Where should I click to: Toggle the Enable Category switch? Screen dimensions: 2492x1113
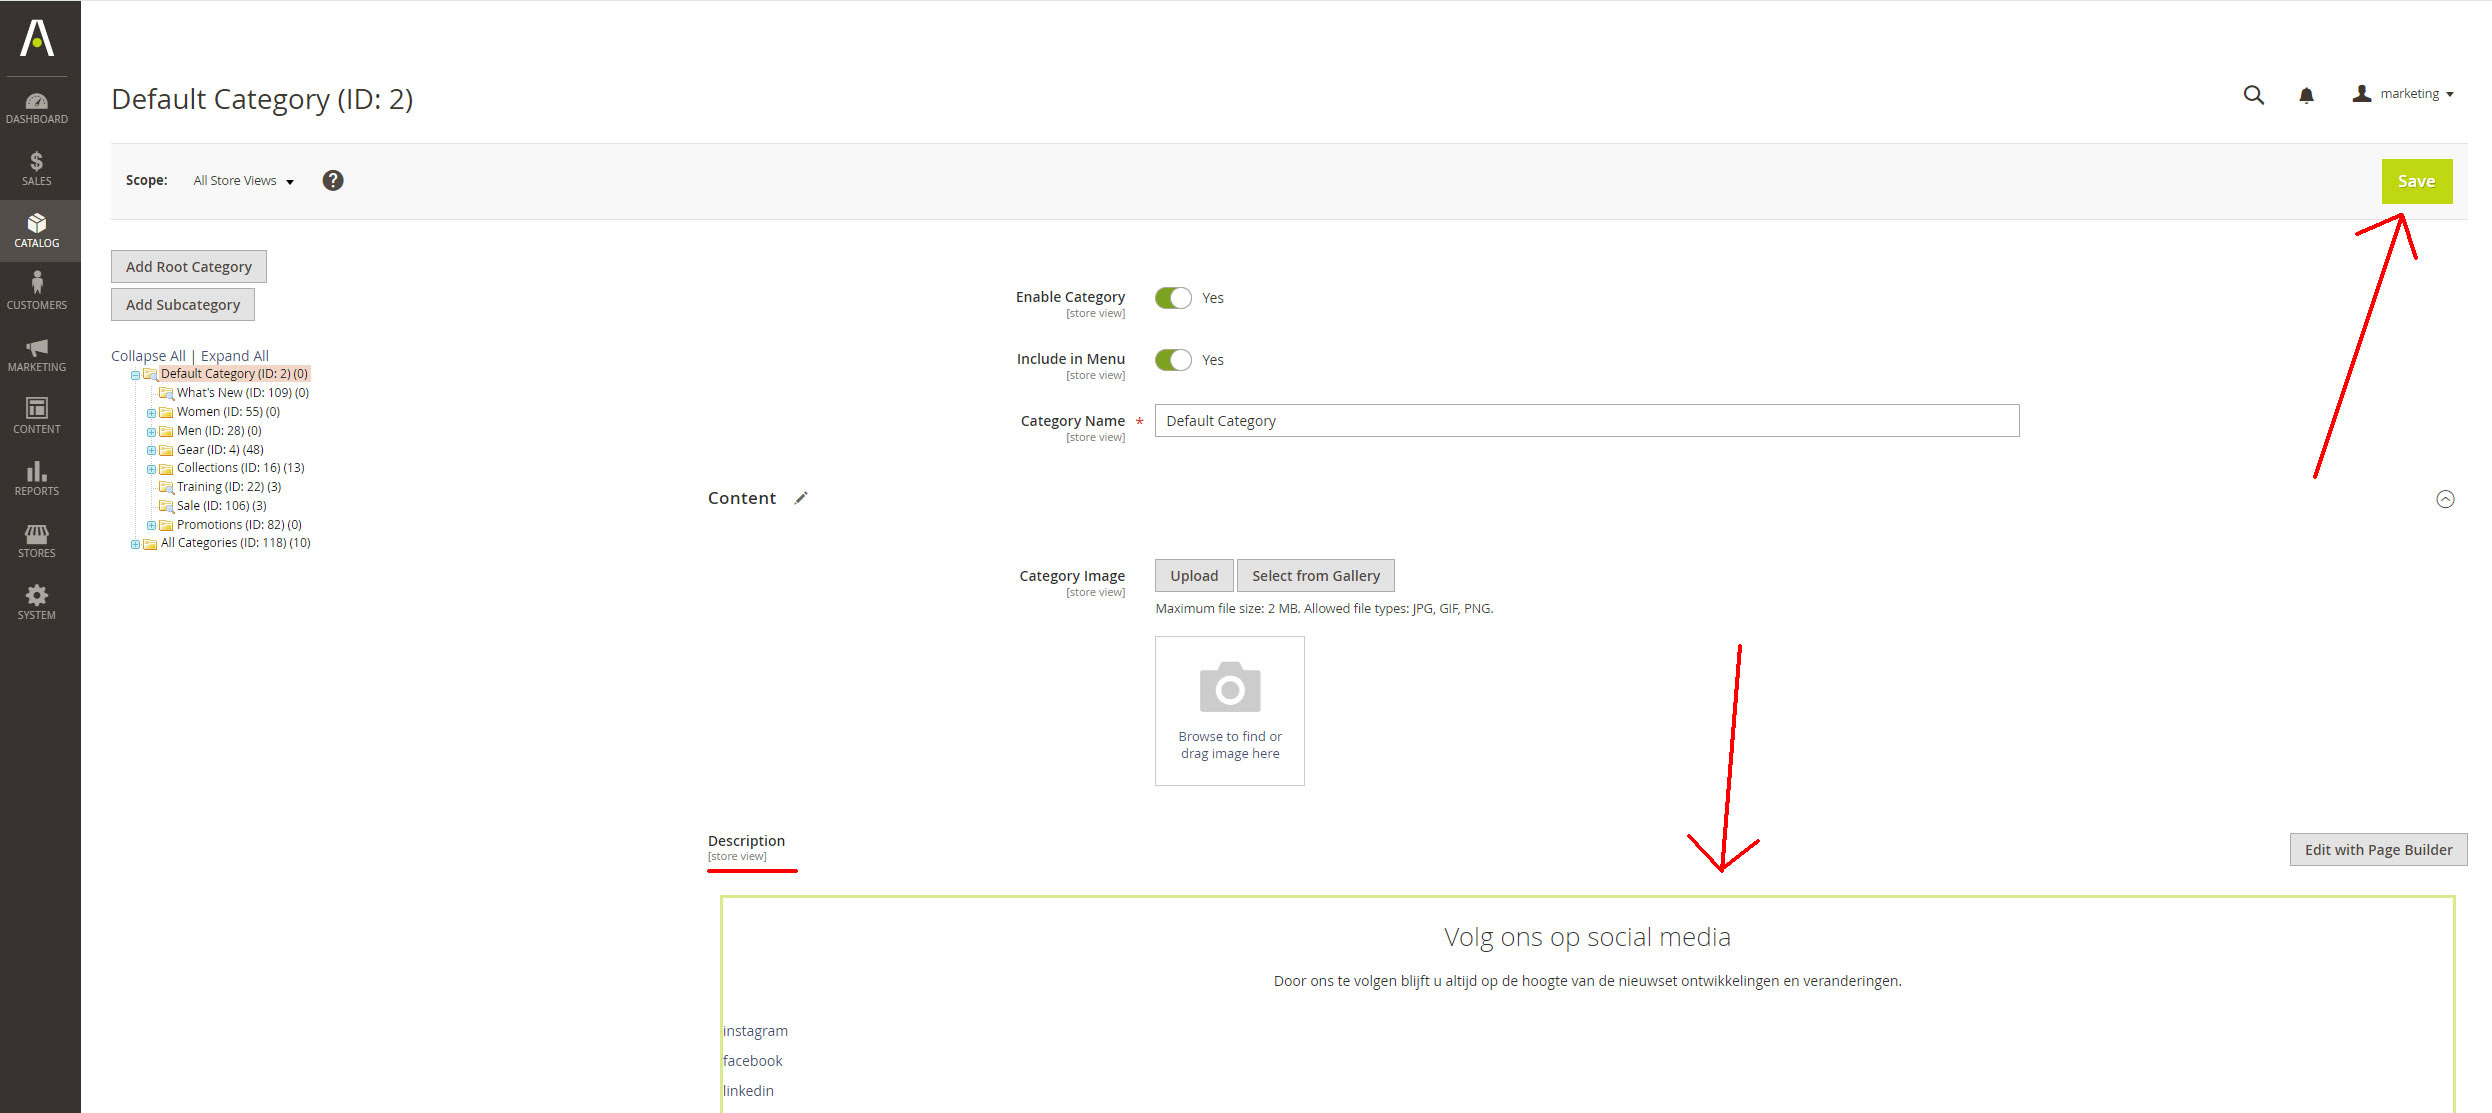(x=1173, y=298)
